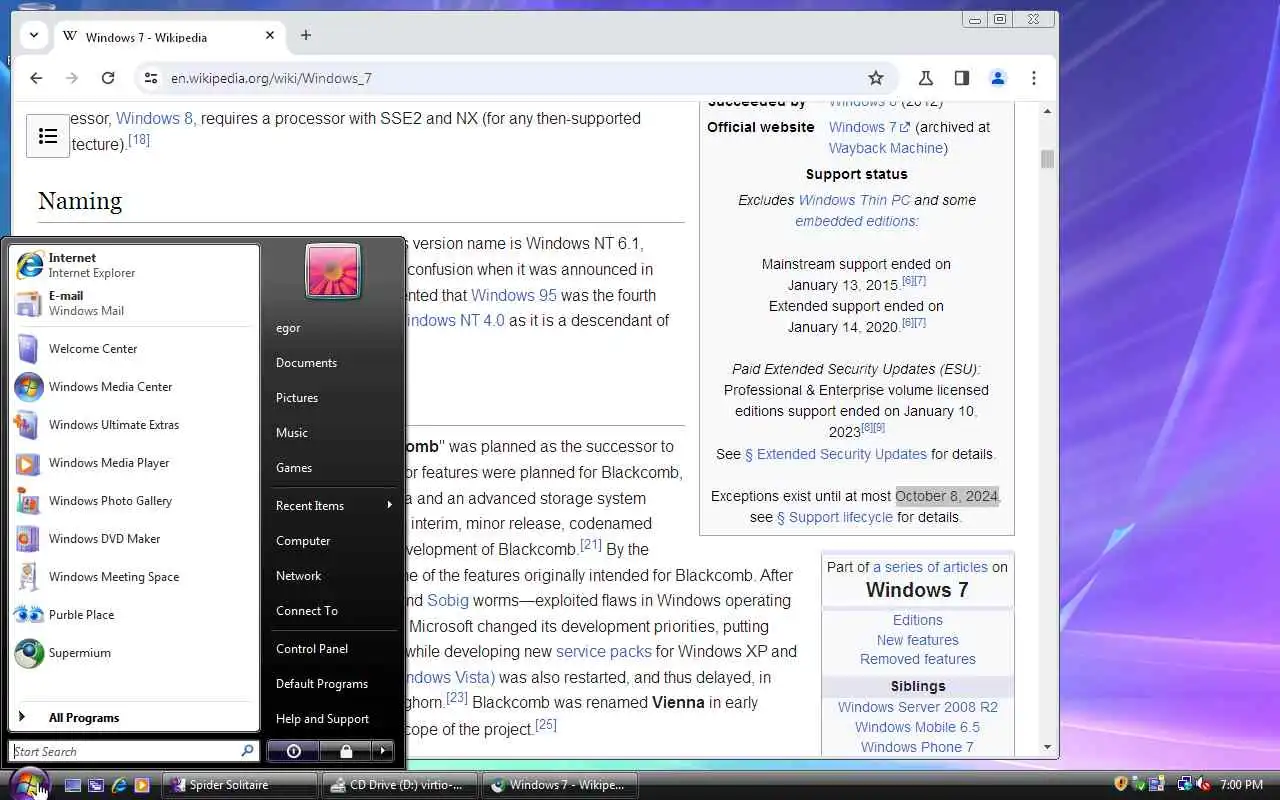Open Music folder from Start menu
Image resolution: width=1280 pixels, height=800 pixels.
[333, 433]
